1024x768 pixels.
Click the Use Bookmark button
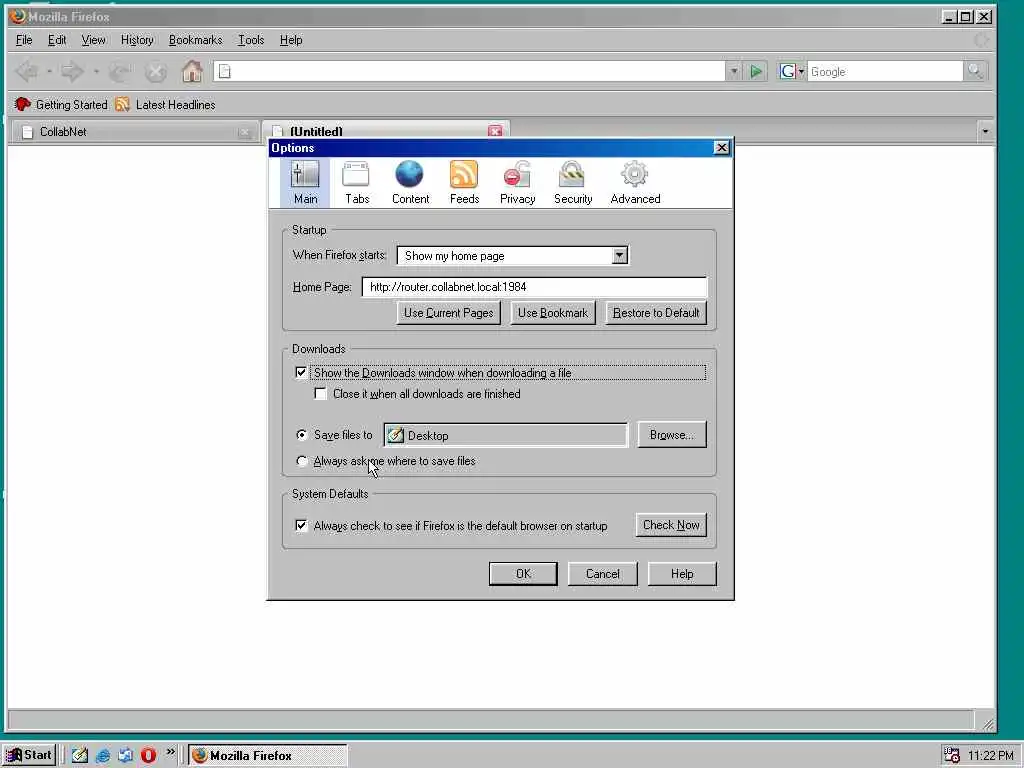[x=552, y=313]
